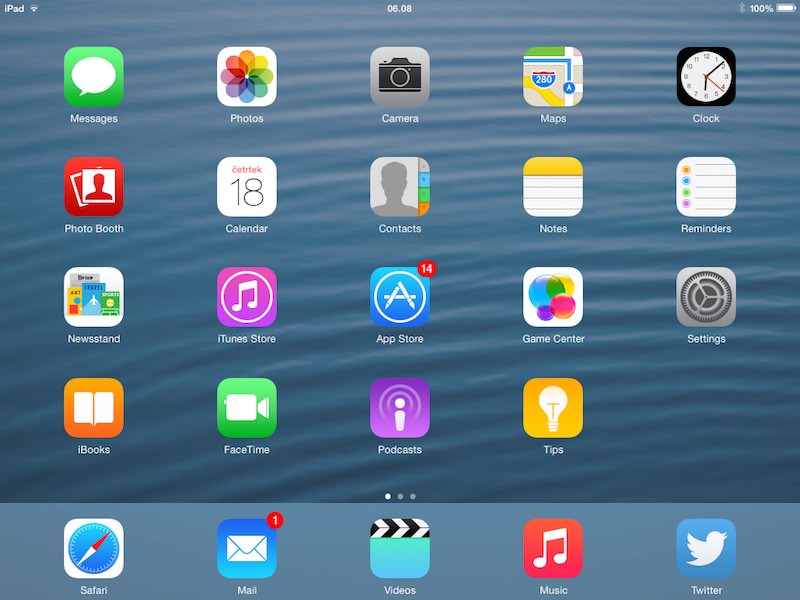This screenshot has width=800, height=600.
Task: Open the Settings app
Action: (x=706, y=297)
